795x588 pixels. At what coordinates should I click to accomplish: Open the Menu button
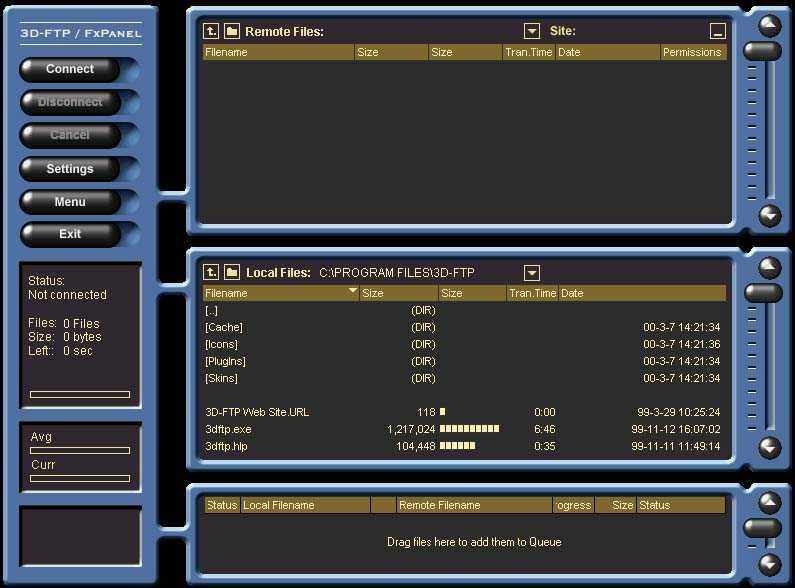(x=70, y=202)
